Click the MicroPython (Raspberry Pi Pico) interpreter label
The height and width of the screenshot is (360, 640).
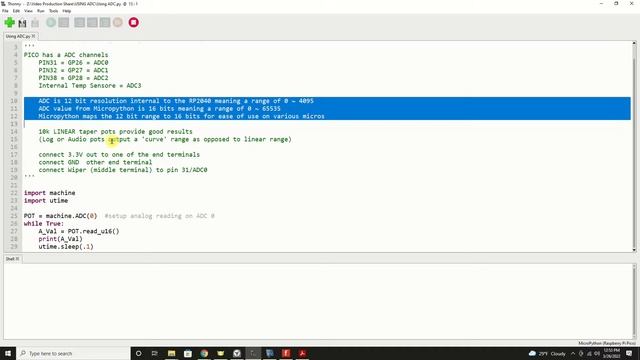point(607,343)
